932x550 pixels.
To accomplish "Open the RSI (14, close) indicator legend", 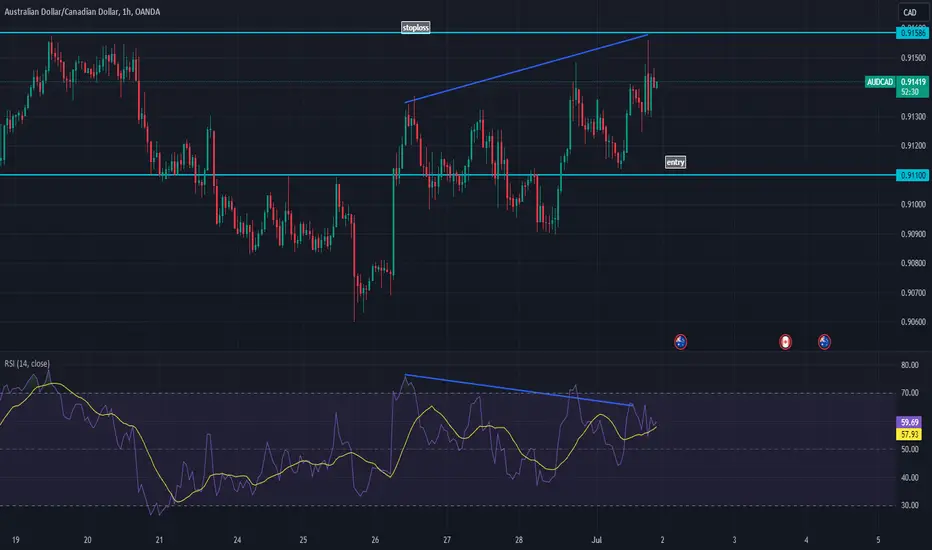I will (x=27, y=363).
